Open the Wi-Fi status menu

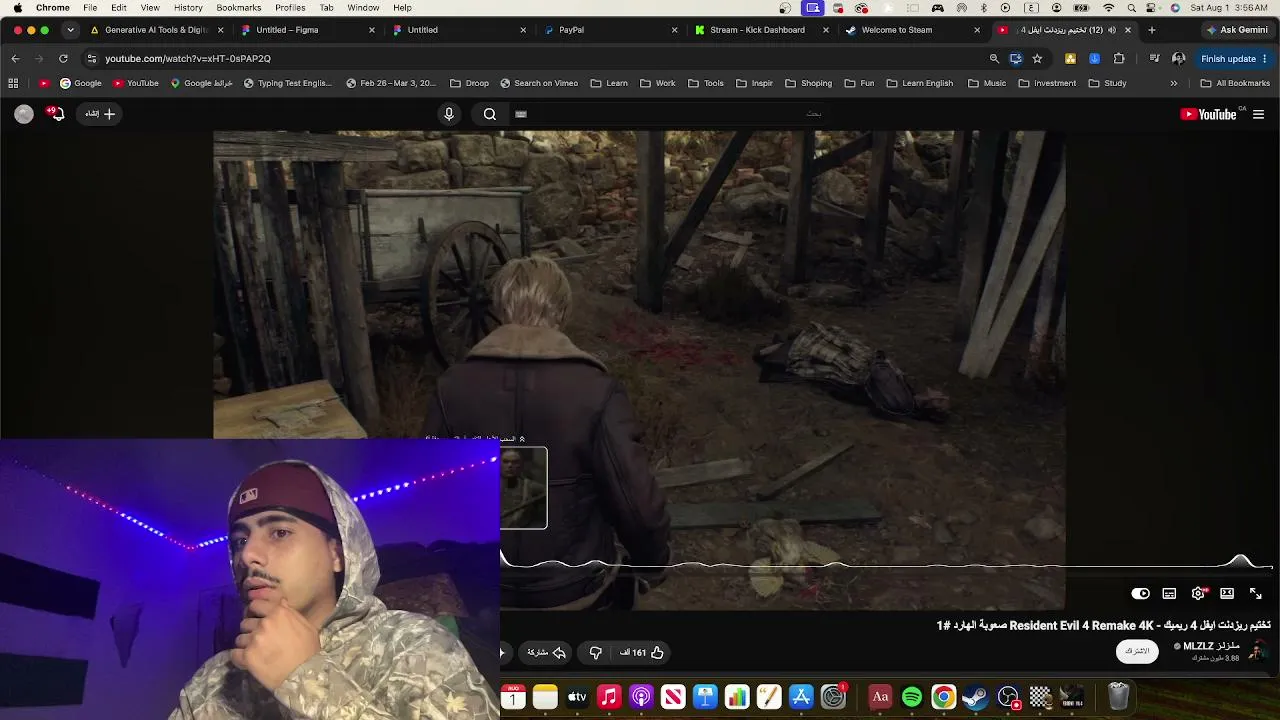coord(1108,8)
